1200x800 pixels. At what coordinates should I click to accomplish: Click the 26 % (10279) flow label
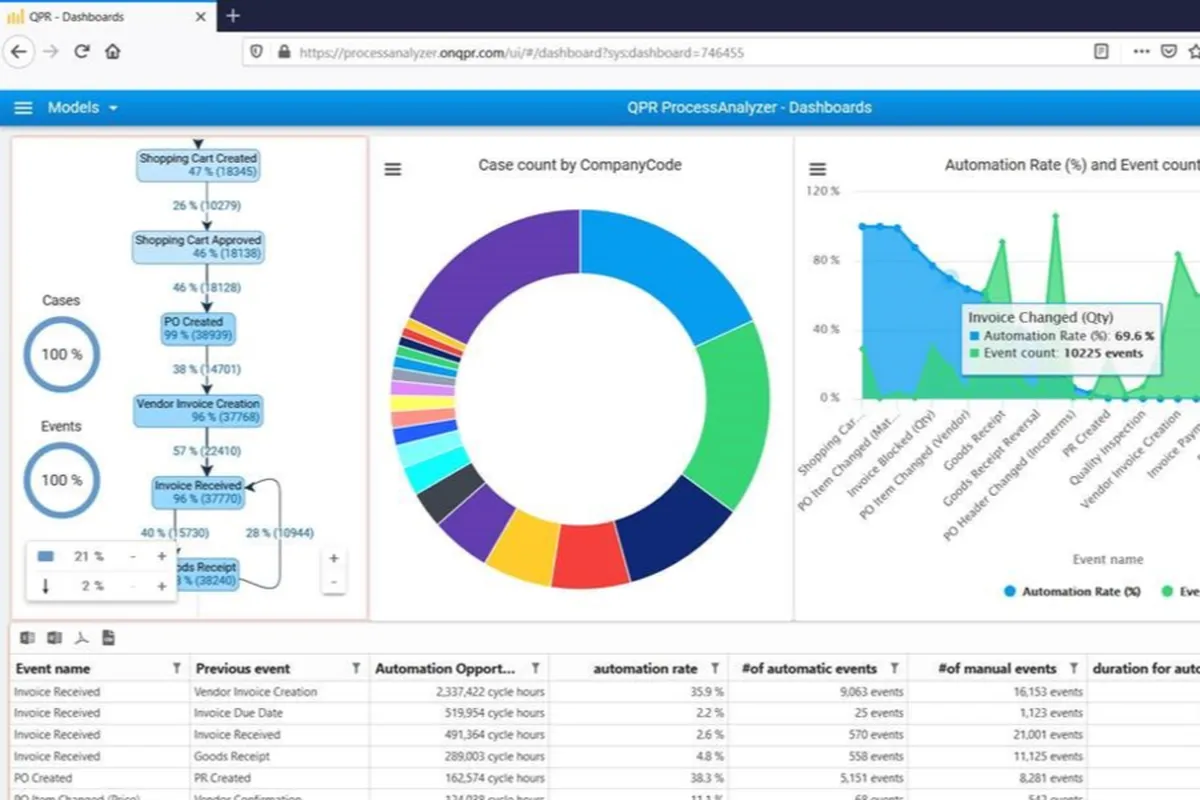(x=206, y=206)
